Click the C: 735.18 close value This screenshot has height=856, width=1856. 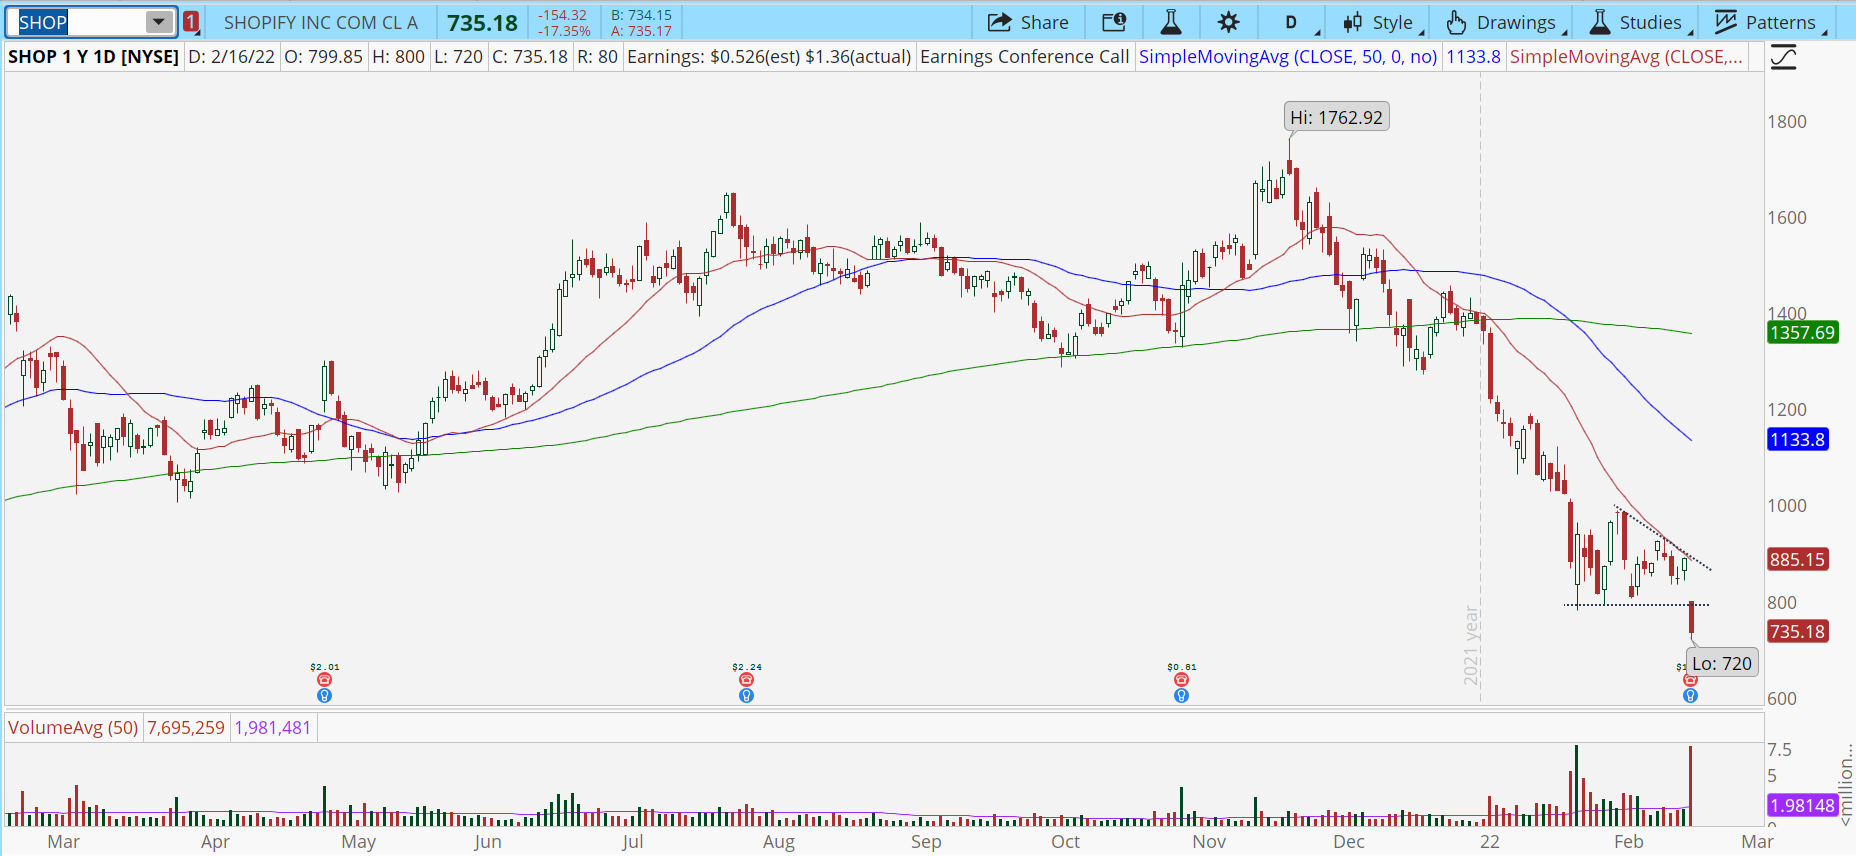tap(530, 57)
